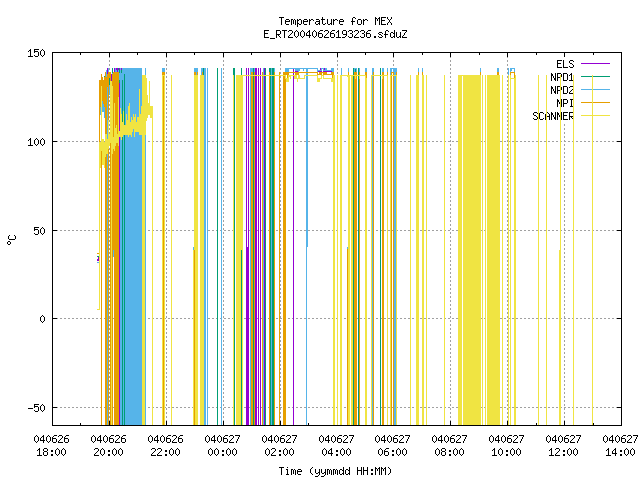Click the purple ELS legend line sample
Viewport: 640px width, 480px height.
pyautogui.click(x=595, y=64)
